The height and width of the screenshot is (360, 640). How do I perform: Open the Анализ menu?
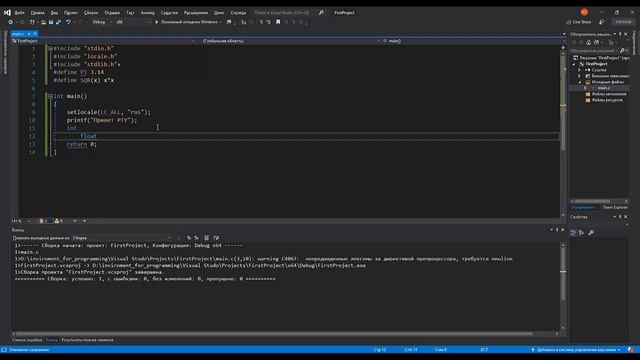147,13
